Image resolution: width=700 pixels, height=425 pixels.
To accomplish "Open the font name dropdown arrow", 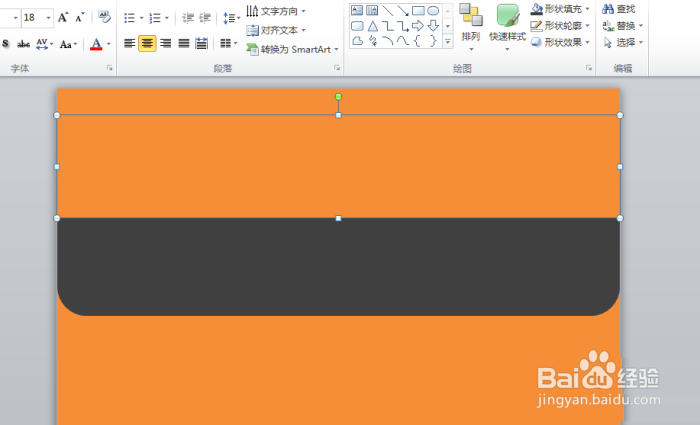I will [x=15, y=18].
